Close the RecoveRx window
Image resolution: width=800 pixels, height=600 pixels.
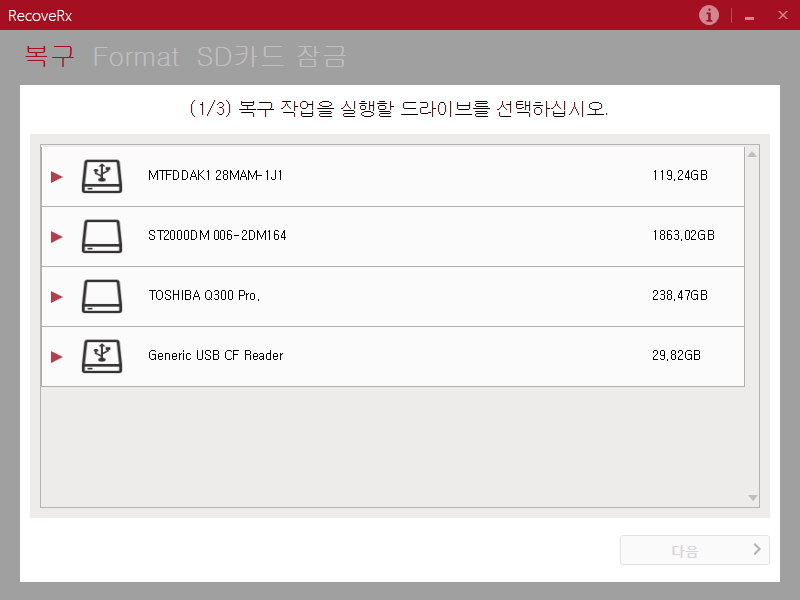click(x=782, y=15)
